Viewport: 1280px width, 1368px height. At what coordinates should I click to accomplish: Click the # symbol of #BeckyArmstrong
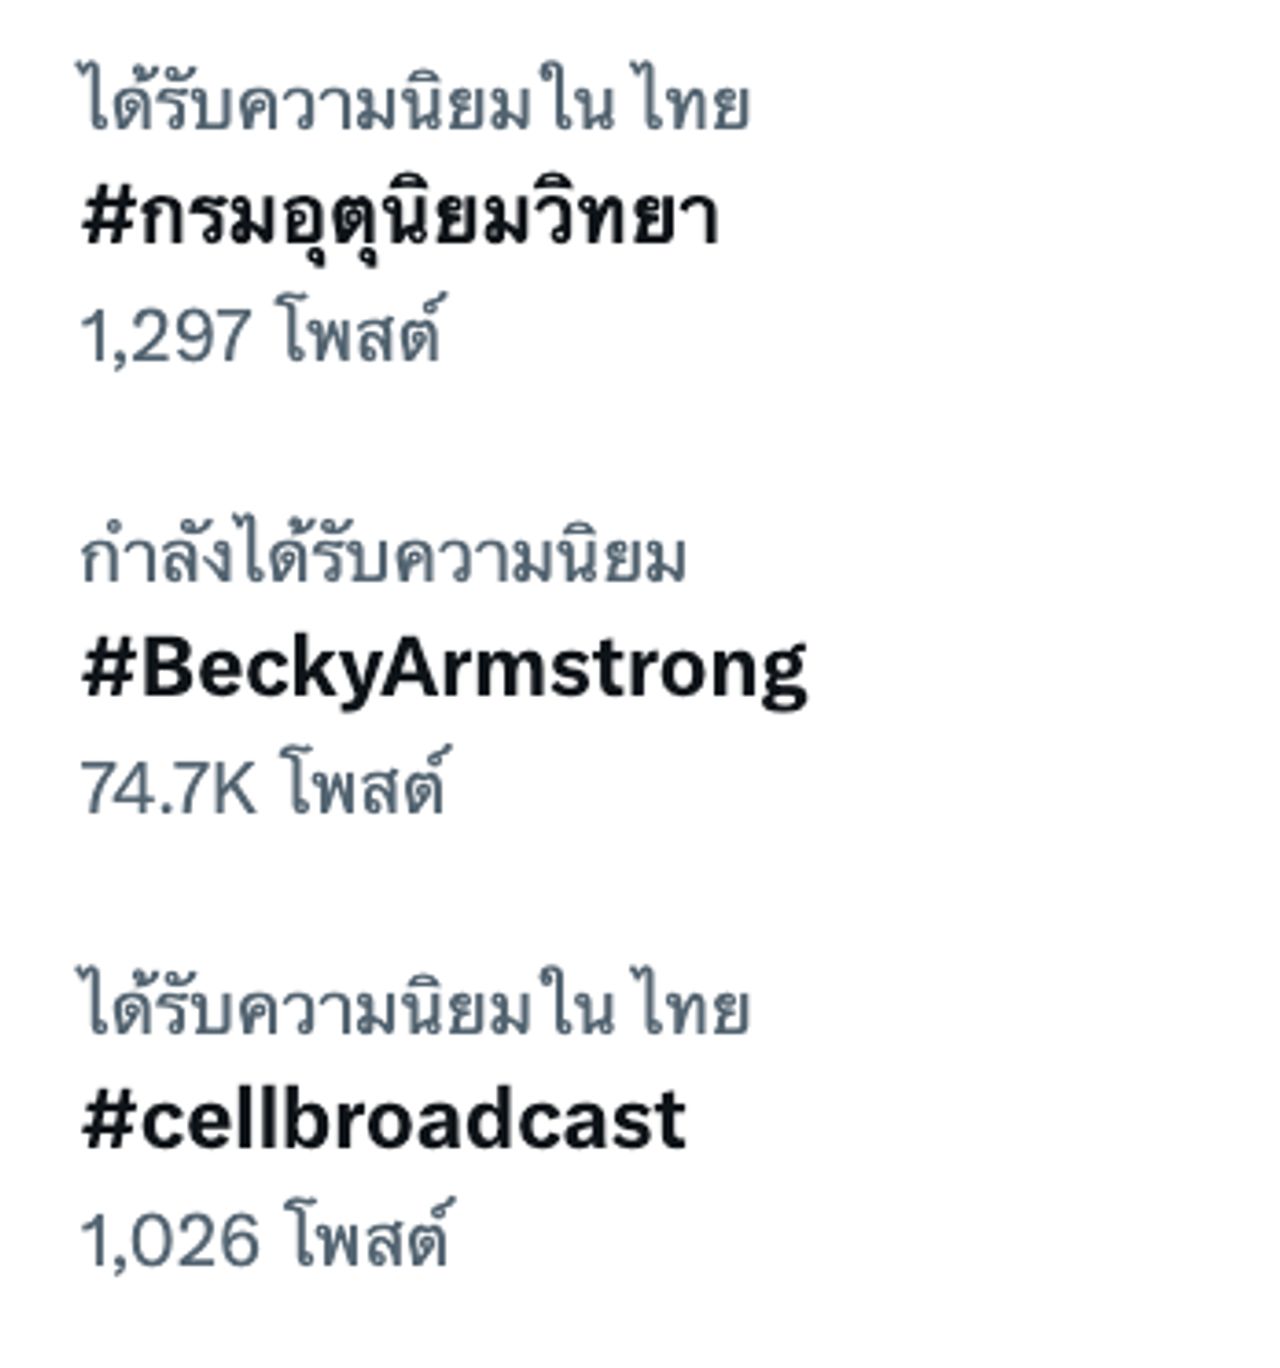(107, 668)
